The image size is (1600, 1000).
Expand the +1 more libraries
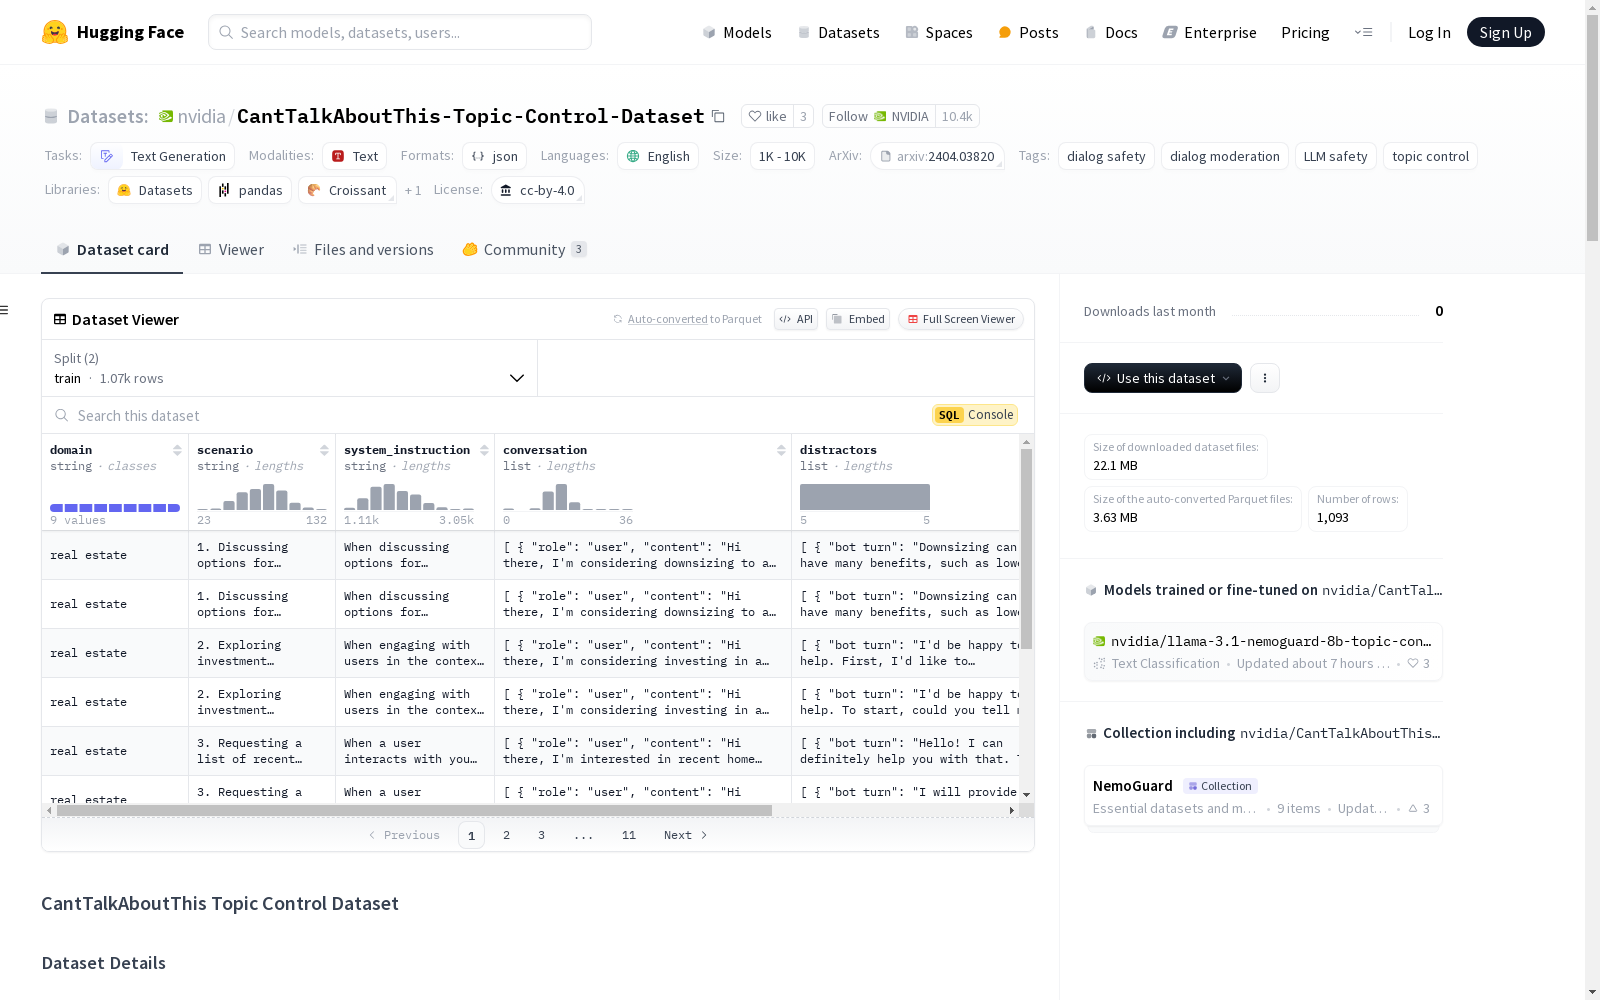tap(413, 190)
